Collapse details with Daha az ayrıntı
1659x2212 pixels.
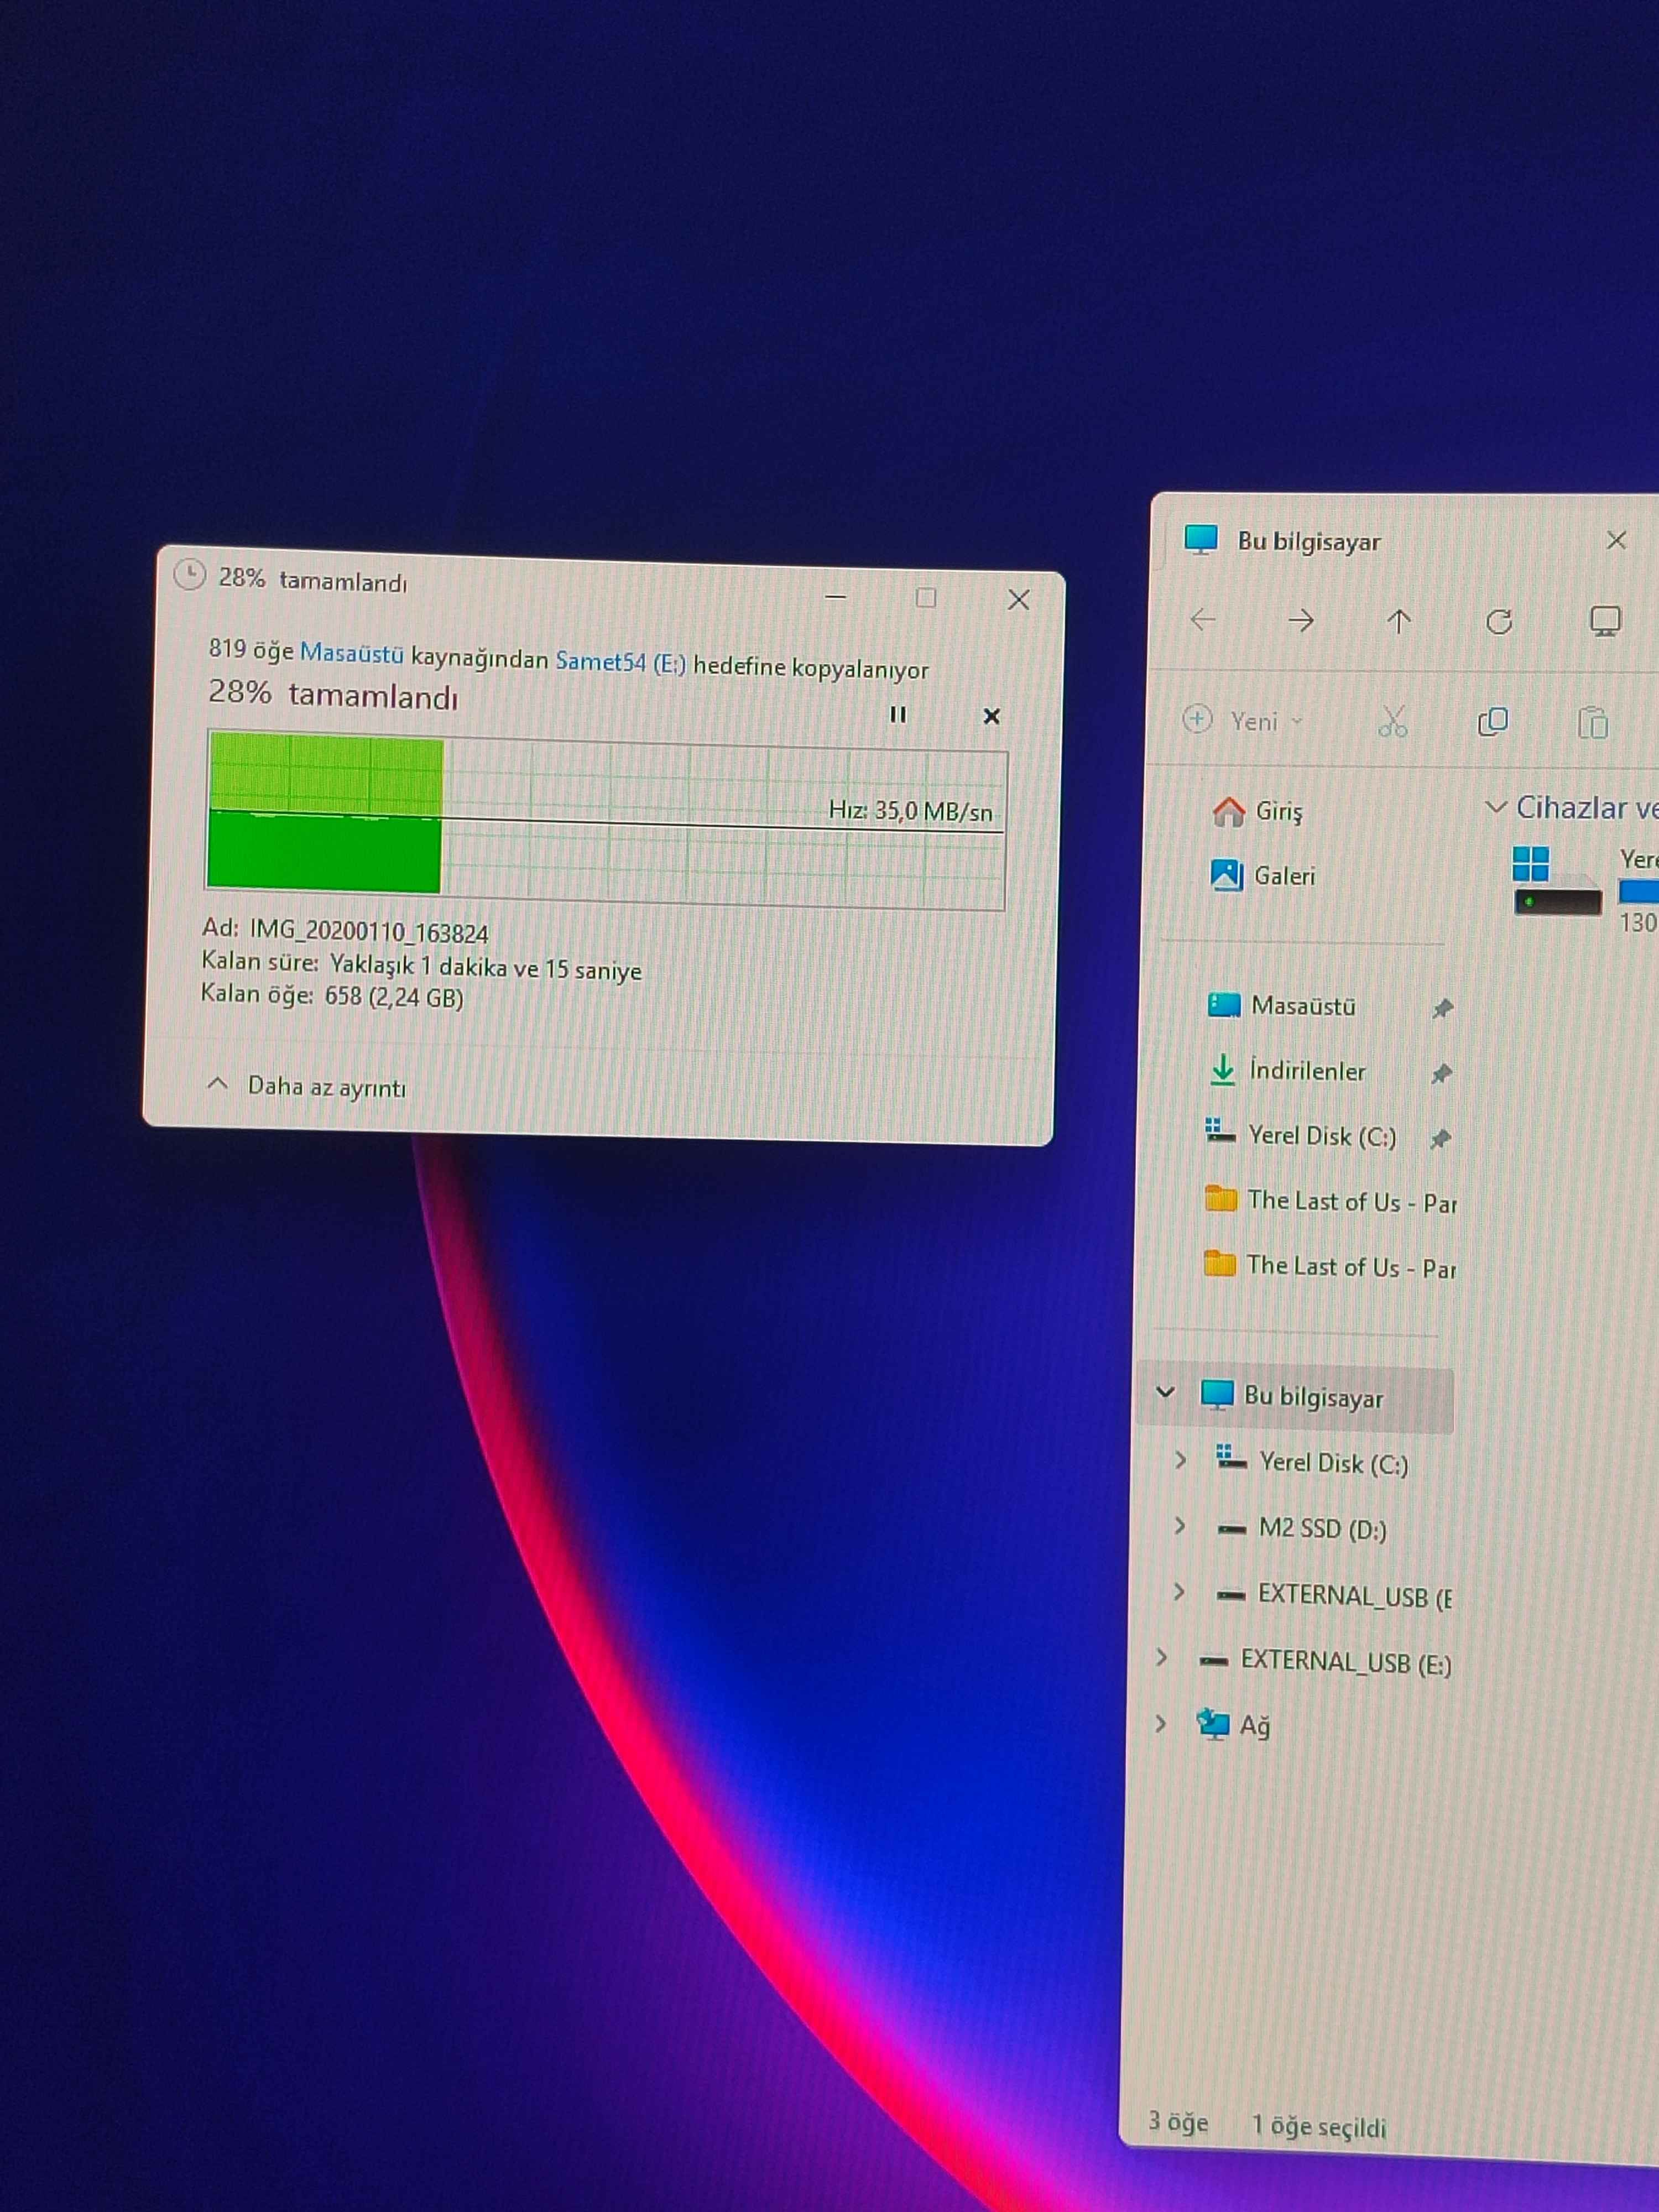(x=307, y=1086)
